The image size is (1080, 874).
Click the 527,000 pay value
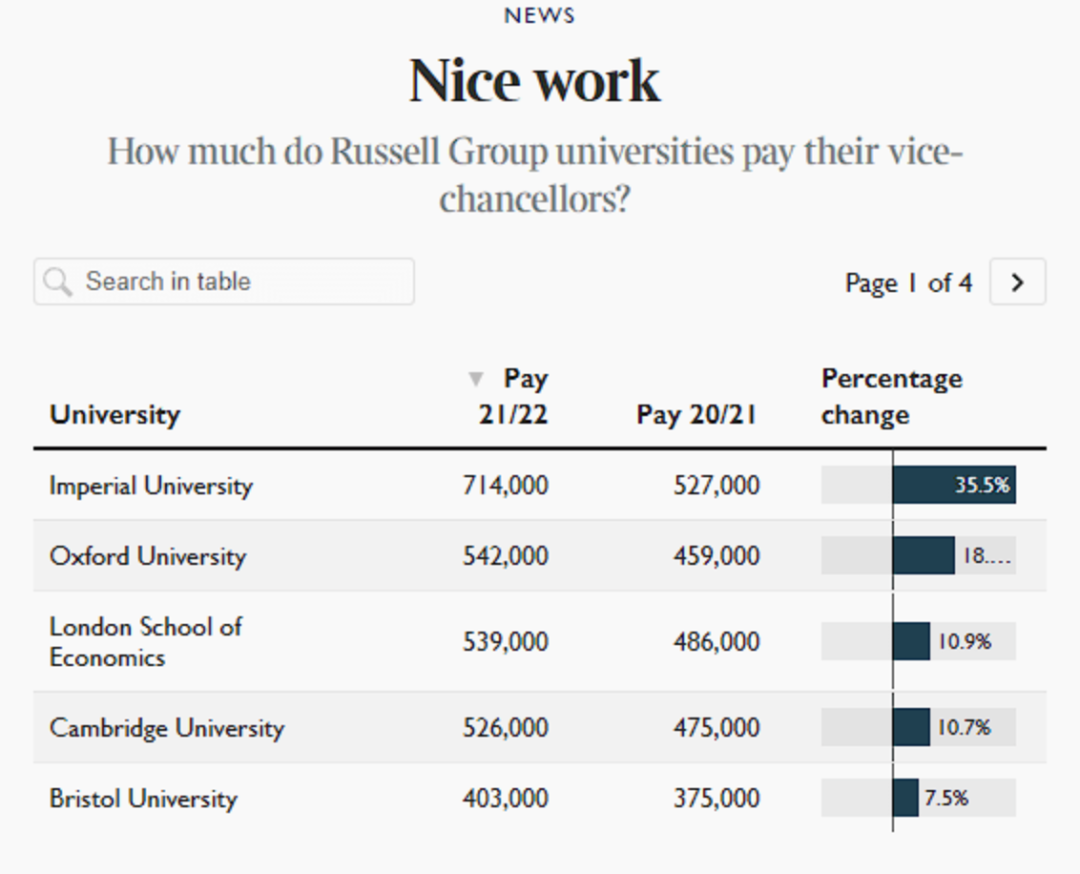coord(716,486)
